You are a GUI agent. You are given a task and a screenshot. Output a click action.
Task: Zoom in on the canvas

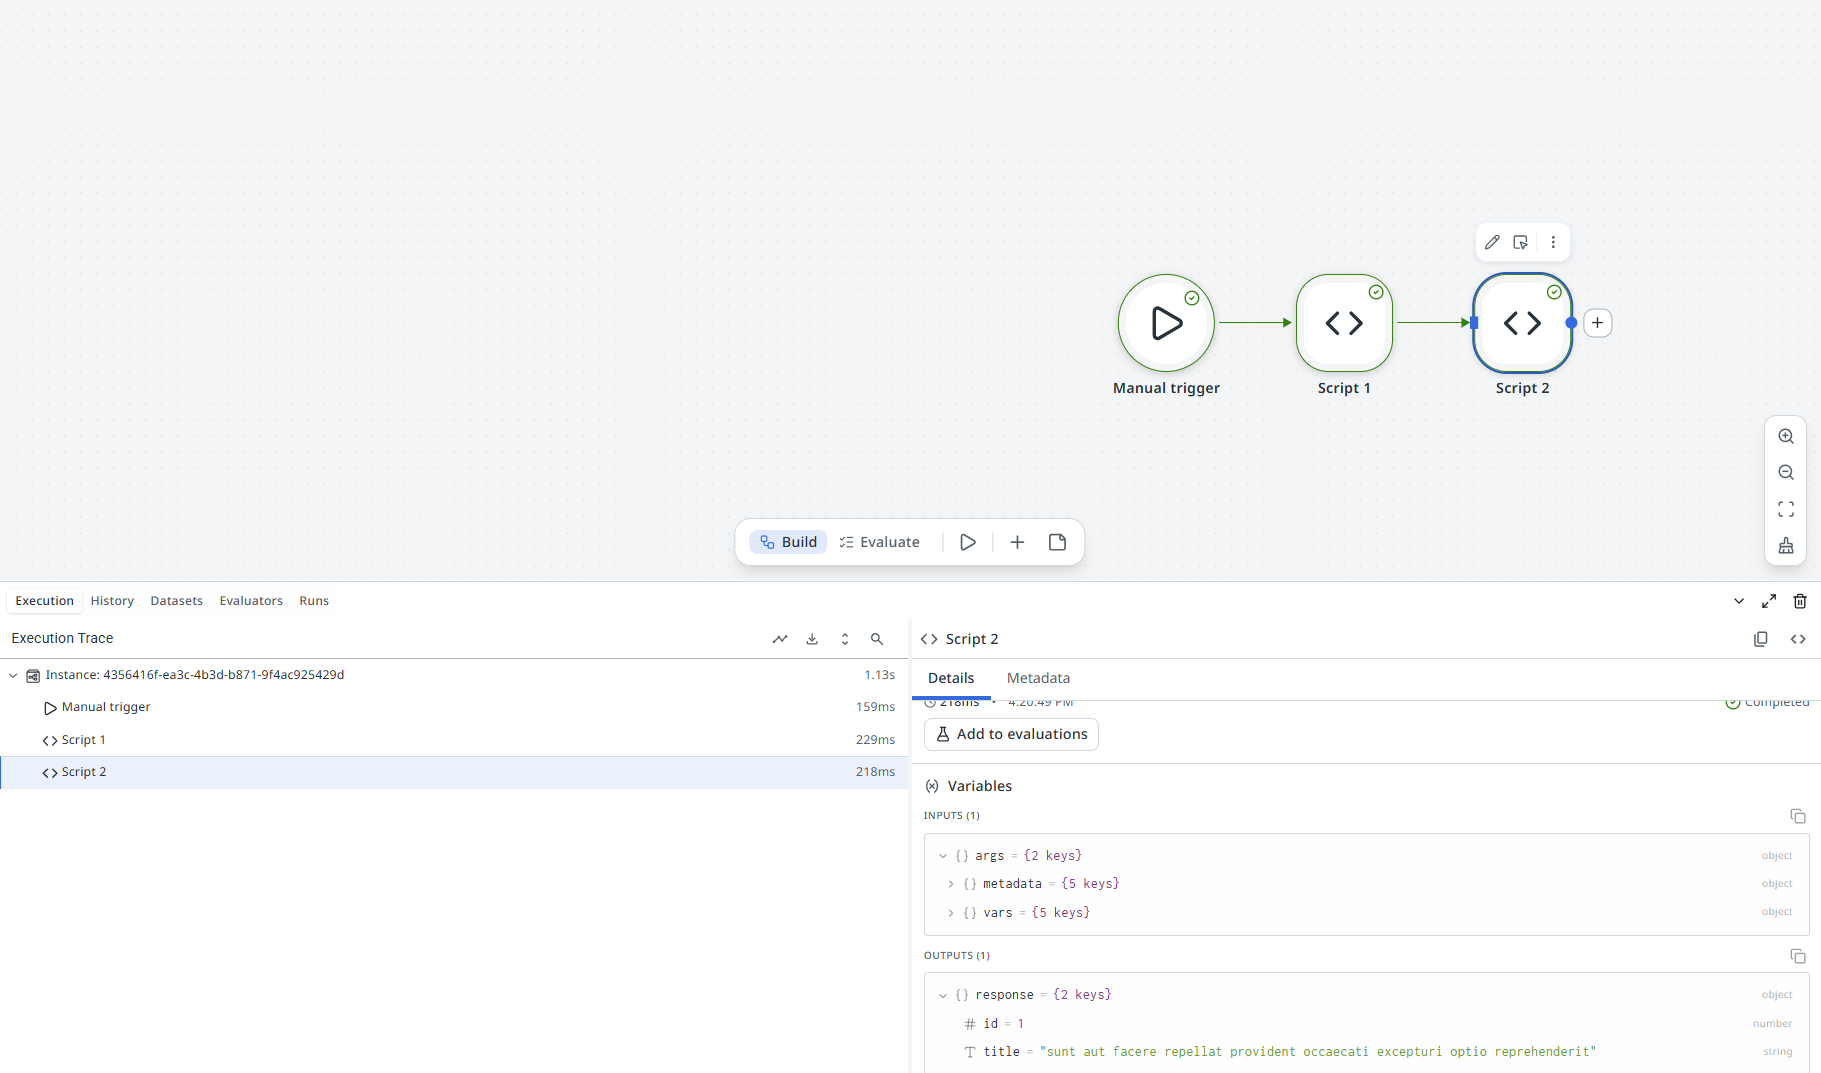click(1786, 436)
